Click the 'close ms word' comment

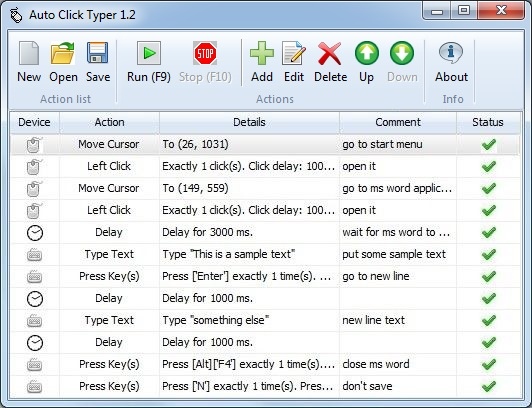click(x=376, y=364)
